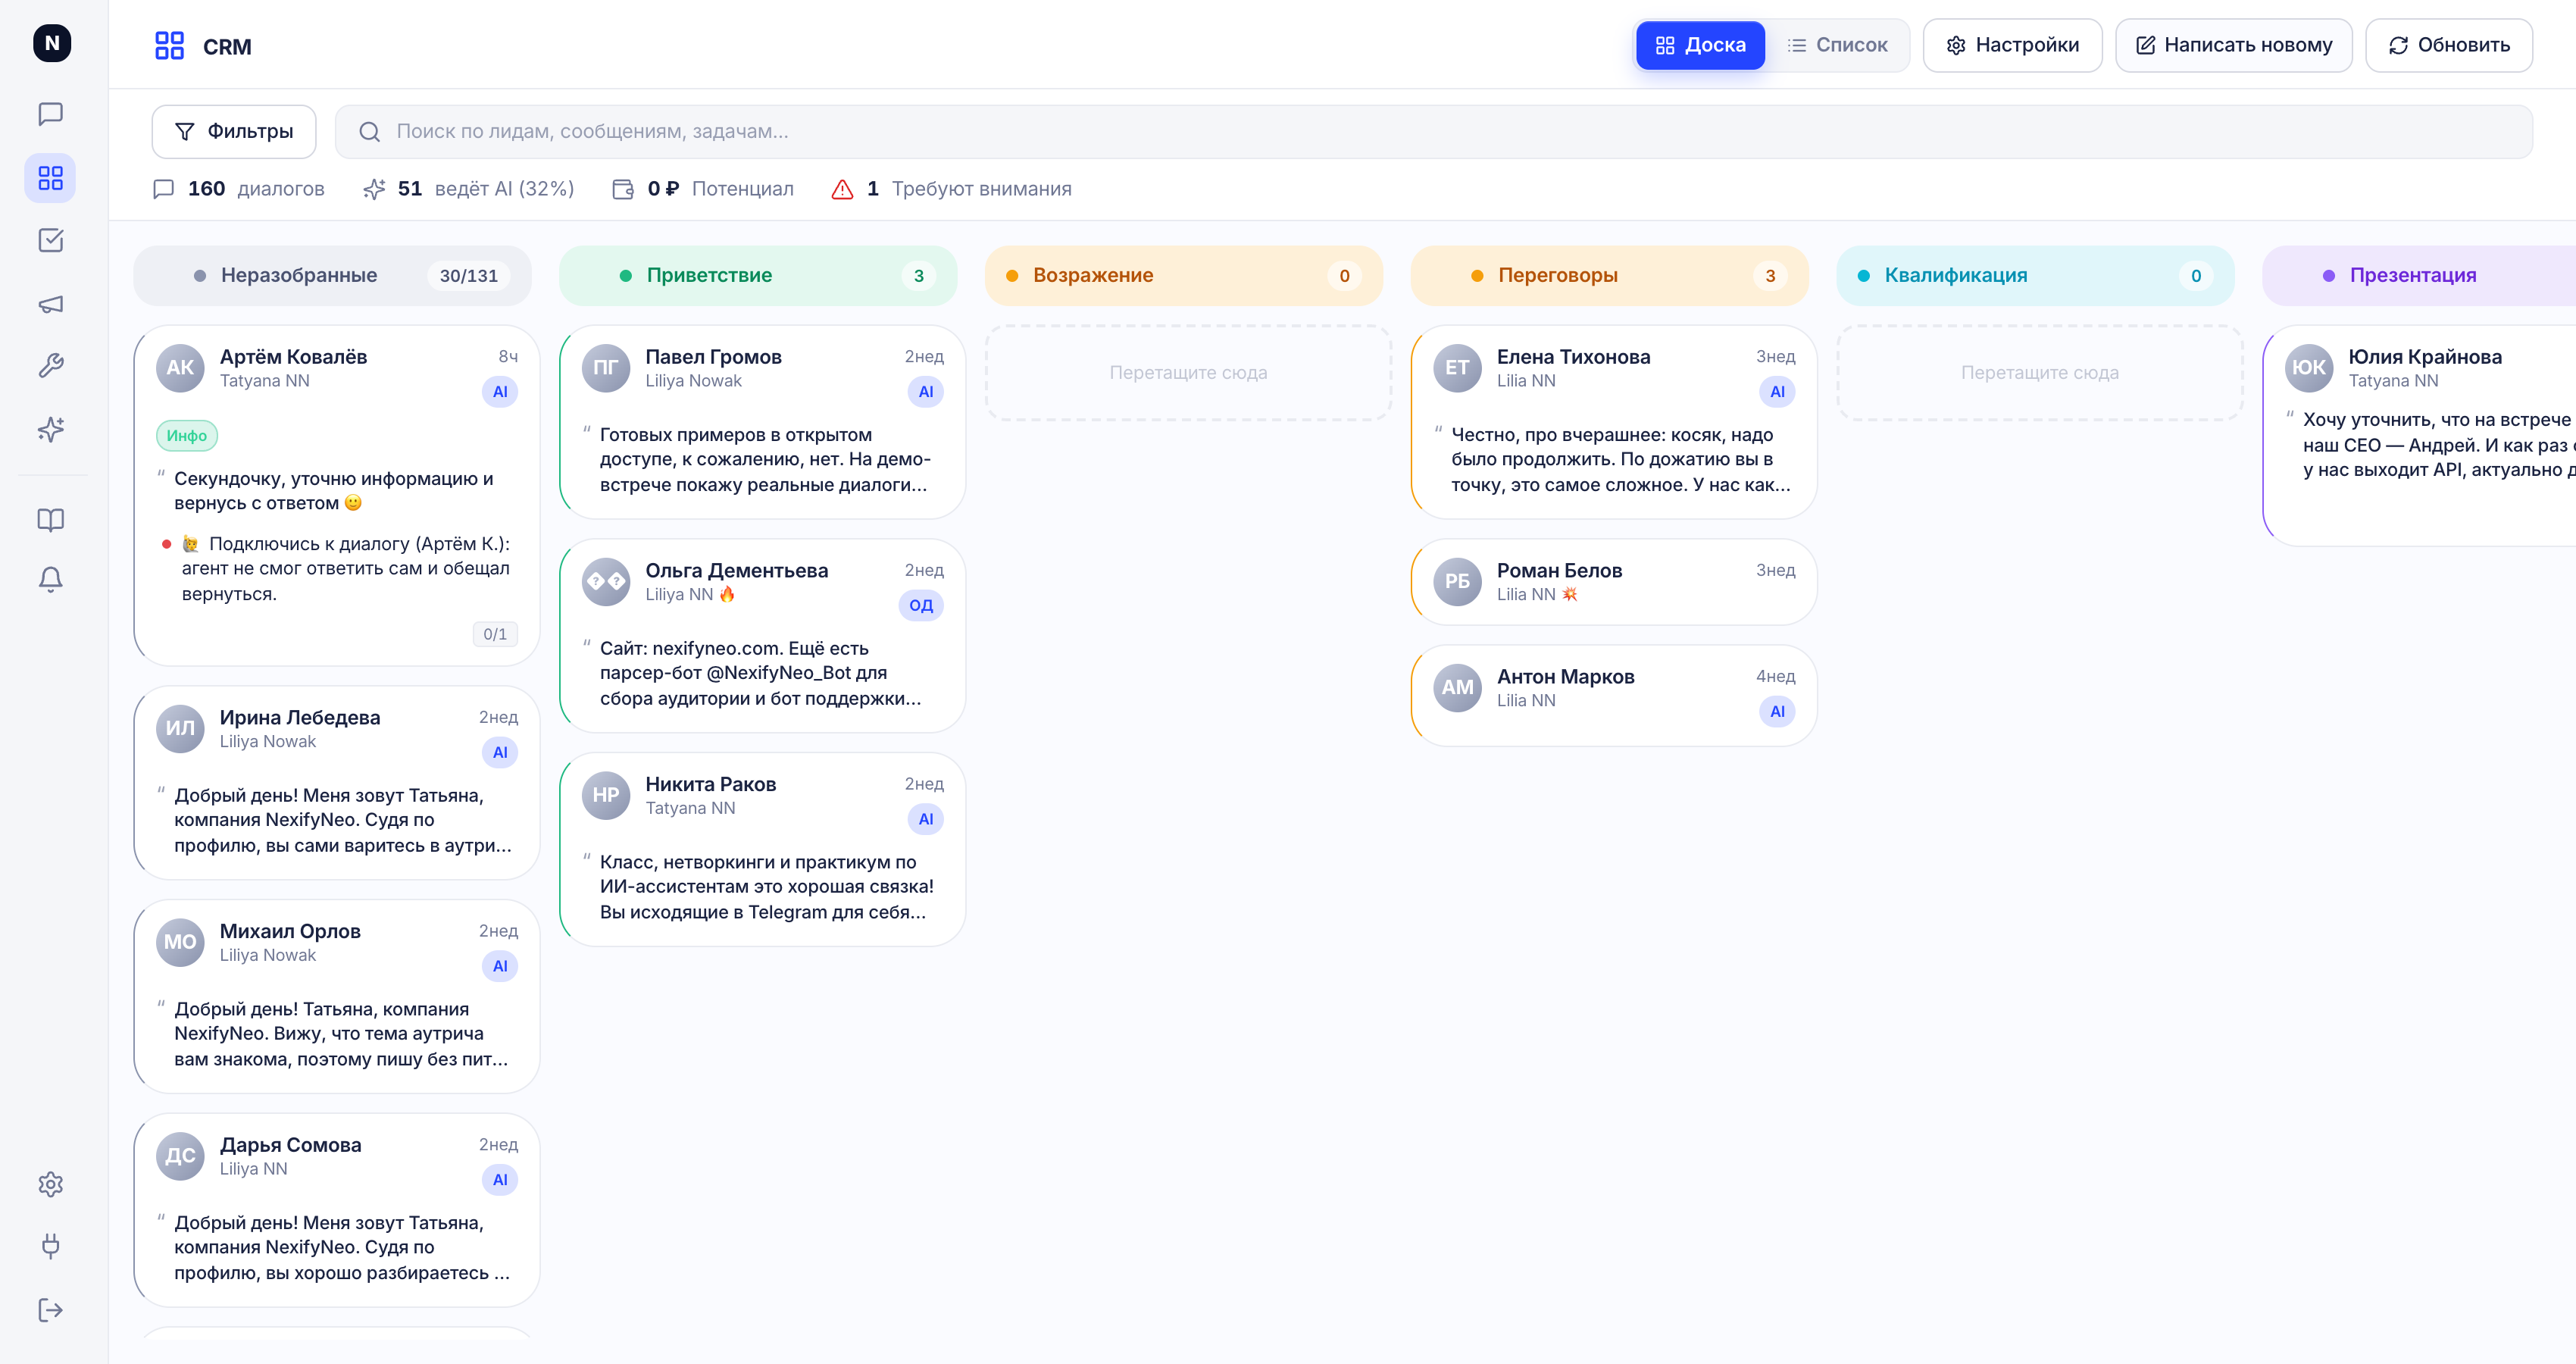Open Ирина Лебедева lead name
Image resolution: width=2576 pixels, height=1364 pixels.
(x=300, y=718)
